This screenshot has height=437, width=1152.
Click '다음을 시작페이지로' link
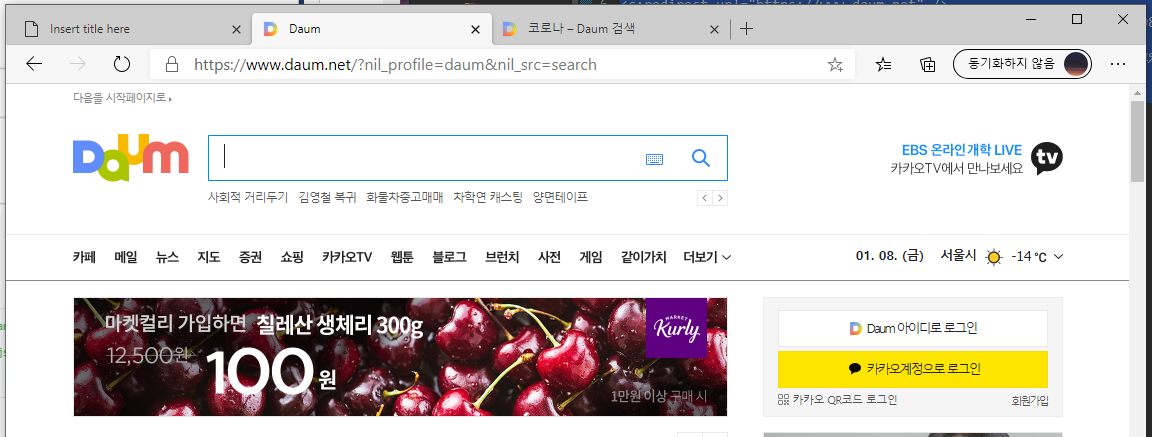click(x=122, y=97)
